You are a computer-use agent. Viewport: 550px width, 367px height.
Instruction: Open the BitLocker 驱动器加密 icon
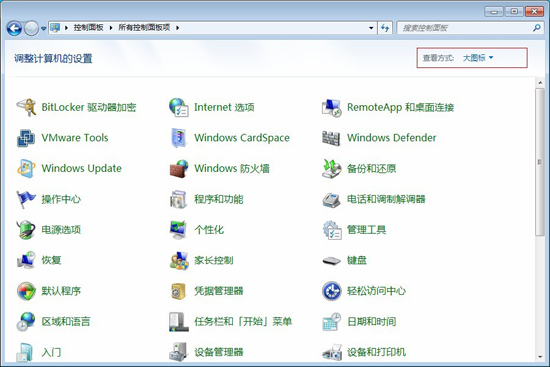[x=26, y=107]
